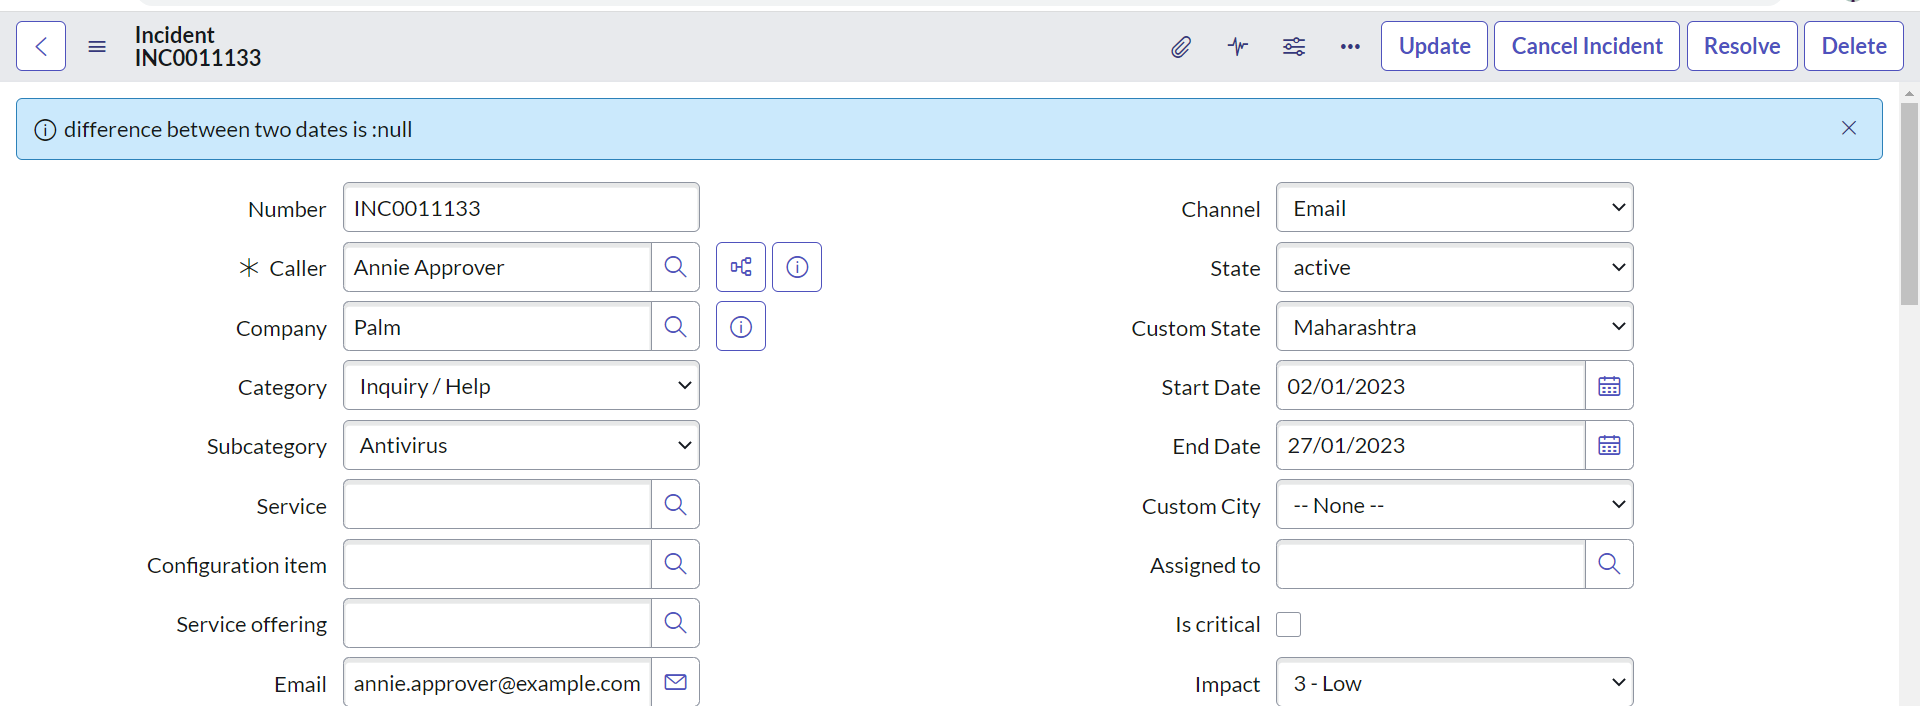Enable the Is critical checkbox
The image size is (1920, 706).
coord(1289,624)
